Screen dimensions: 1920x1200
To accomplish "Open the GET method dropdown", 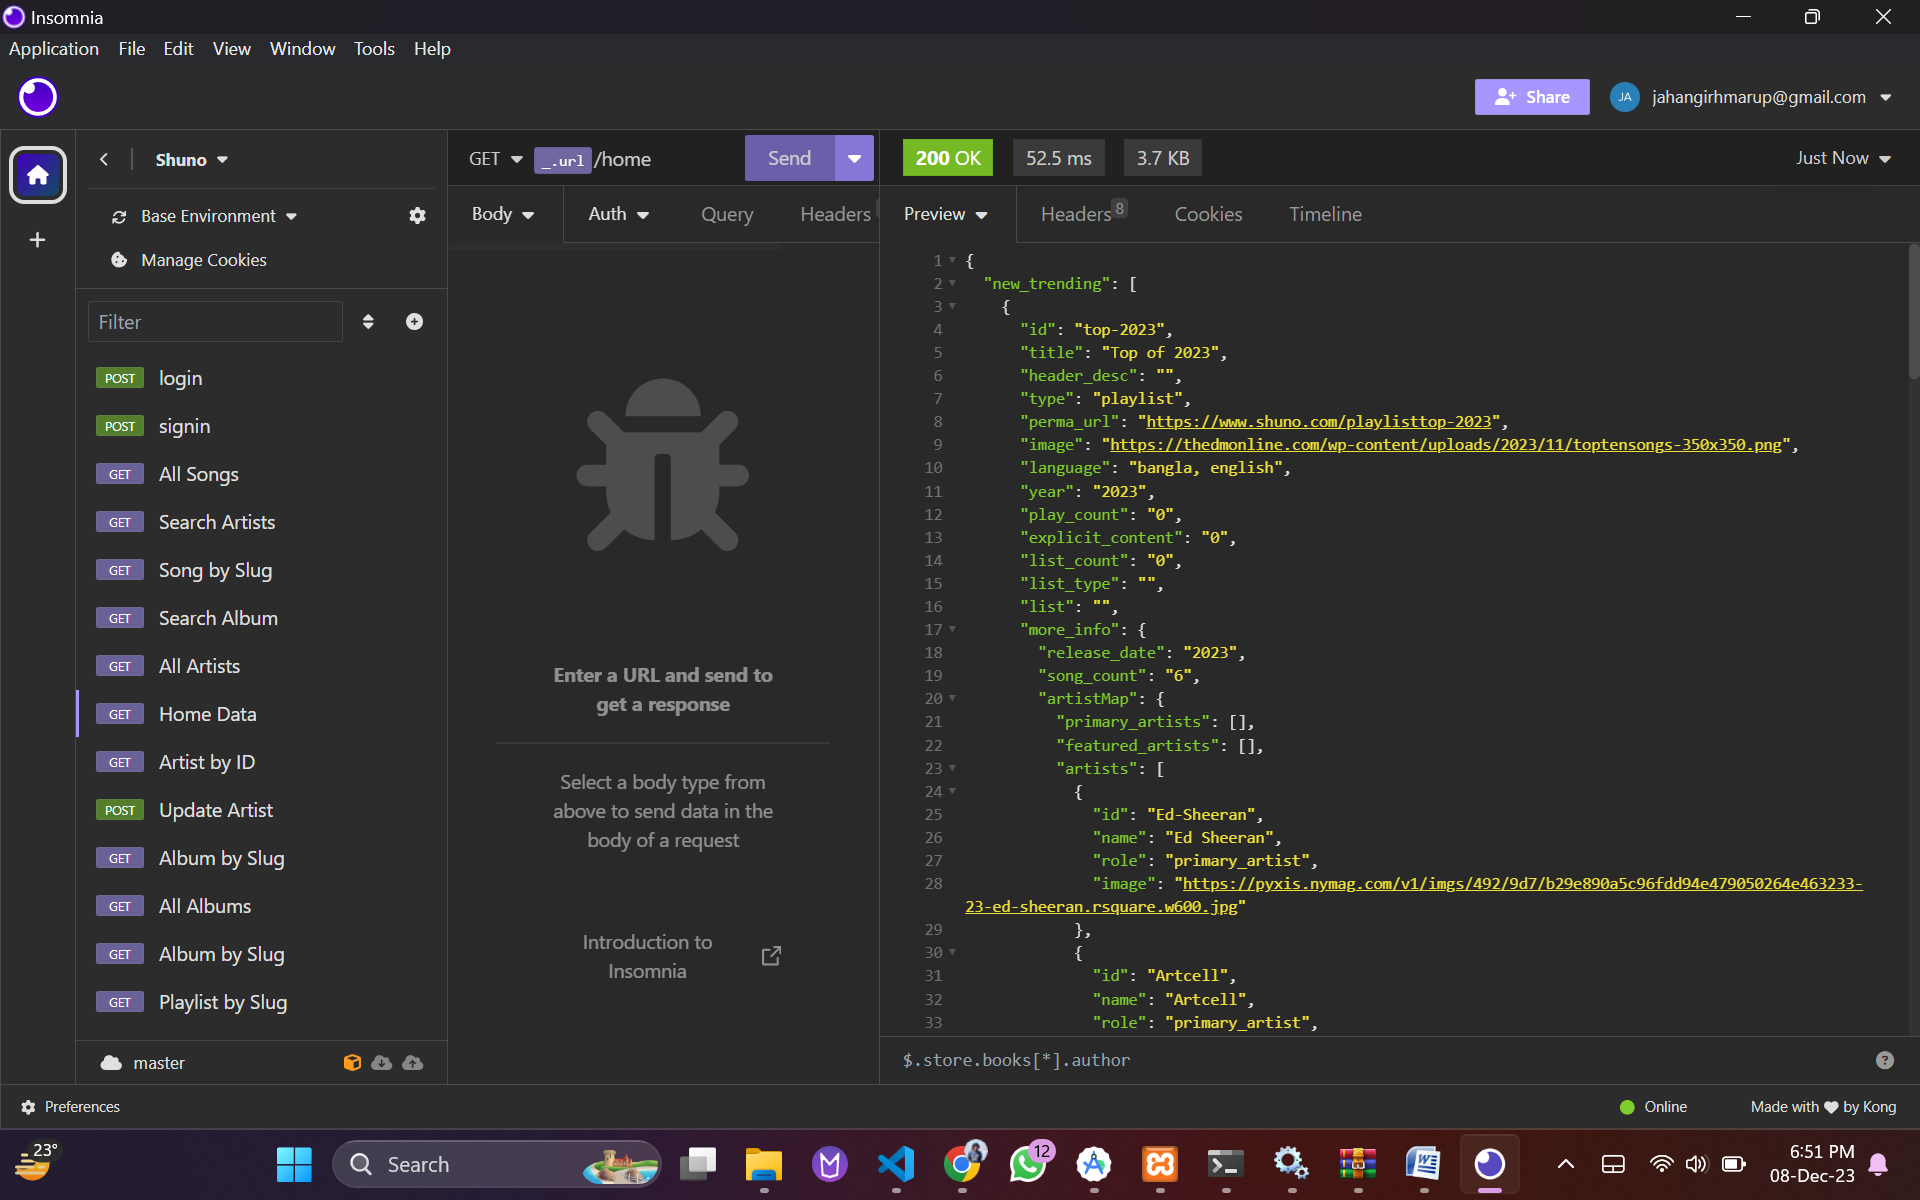I will [x=496, y=159].
